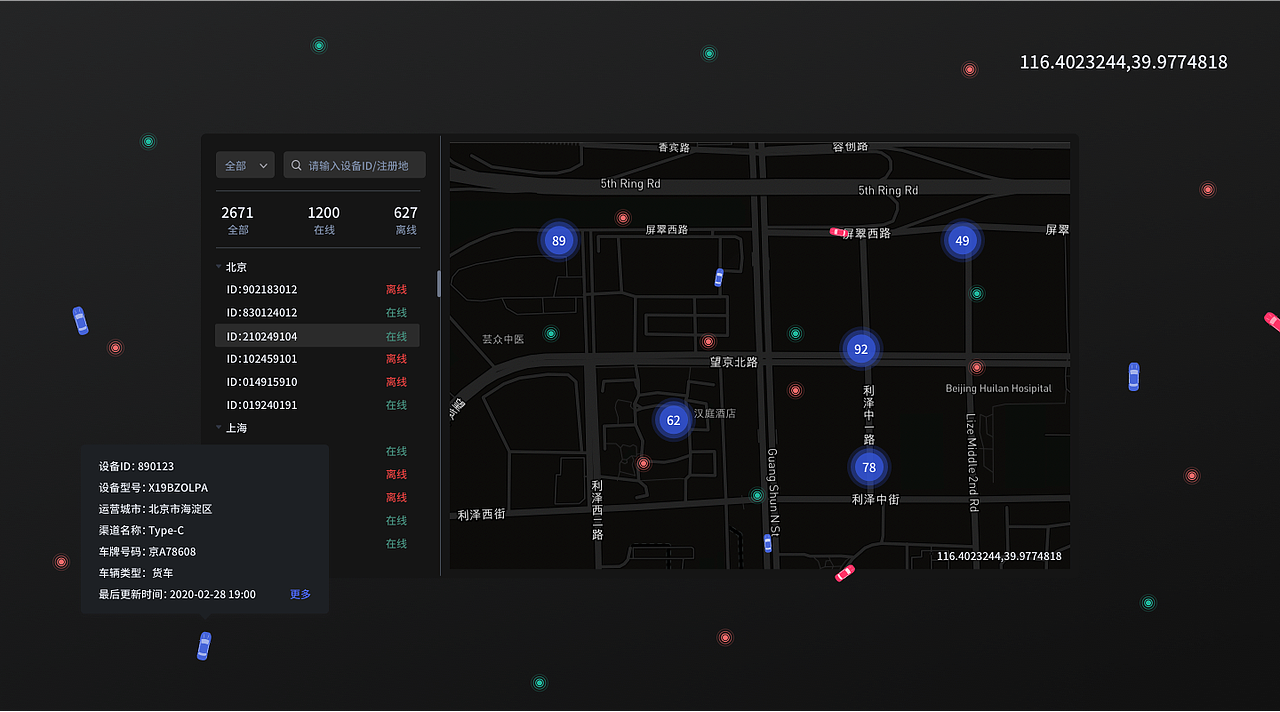Open 更多 link in device info card
The image size is (1280, 712).
(300, 594)
